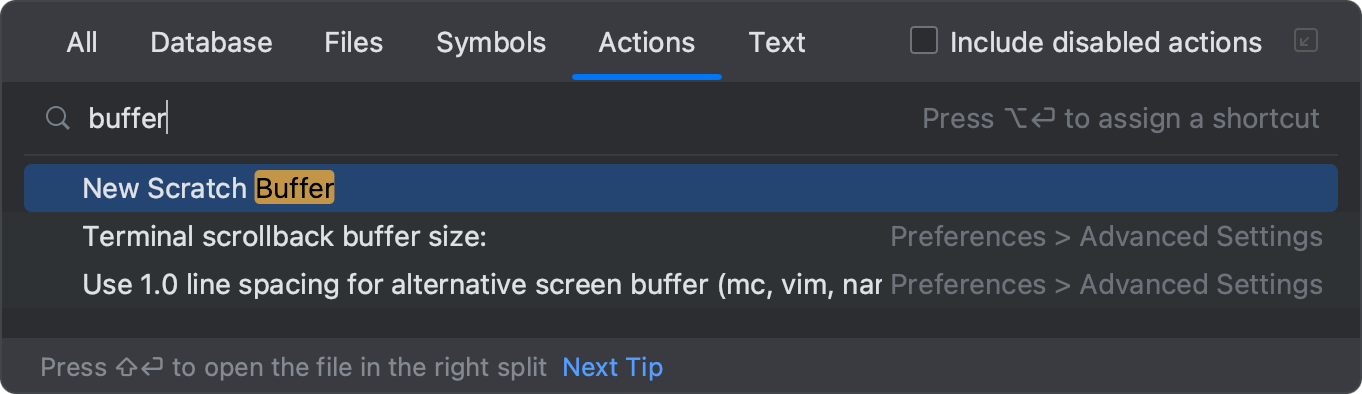Click the Next Tip link

(613, 367)
